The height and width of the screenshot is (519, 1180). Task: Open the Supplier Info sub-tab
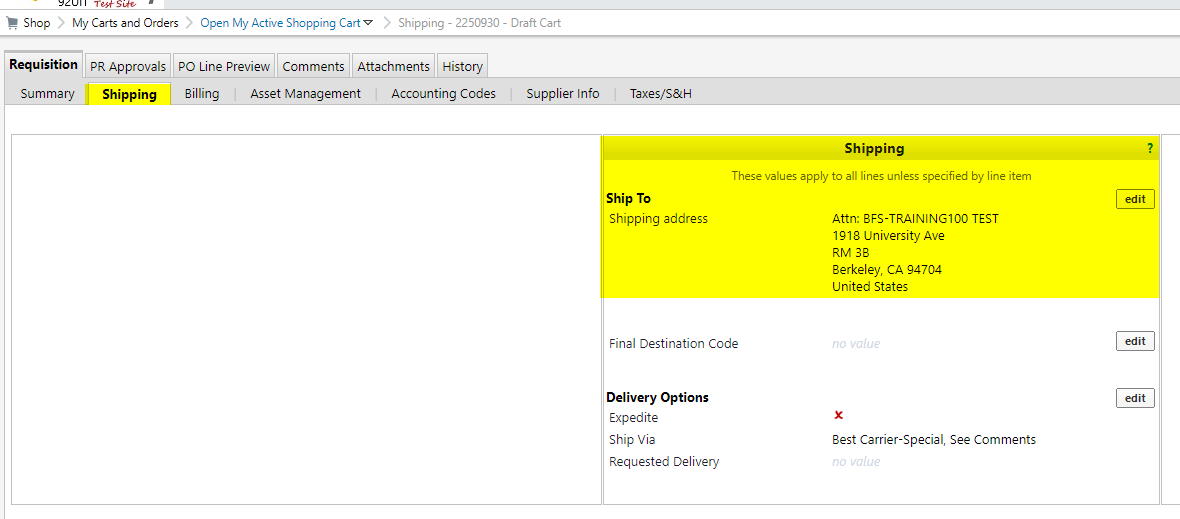coord(563,94)
